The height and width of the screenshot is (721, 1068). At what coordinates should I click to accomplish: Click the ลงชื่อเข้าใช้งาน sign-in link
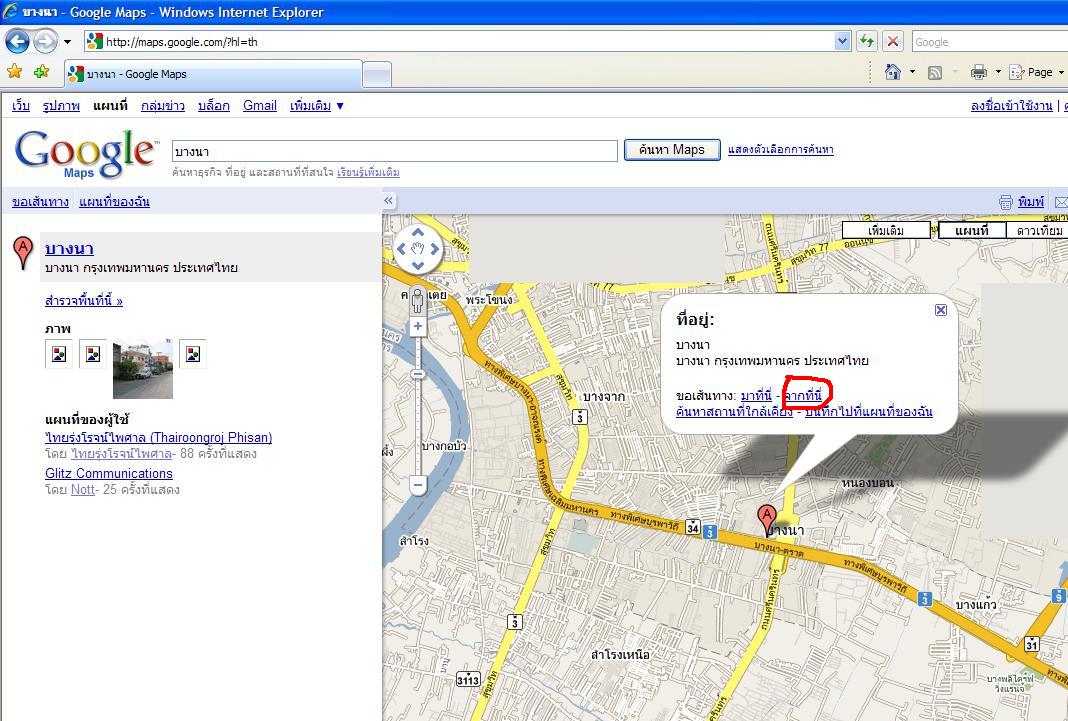click(1011, 106)
